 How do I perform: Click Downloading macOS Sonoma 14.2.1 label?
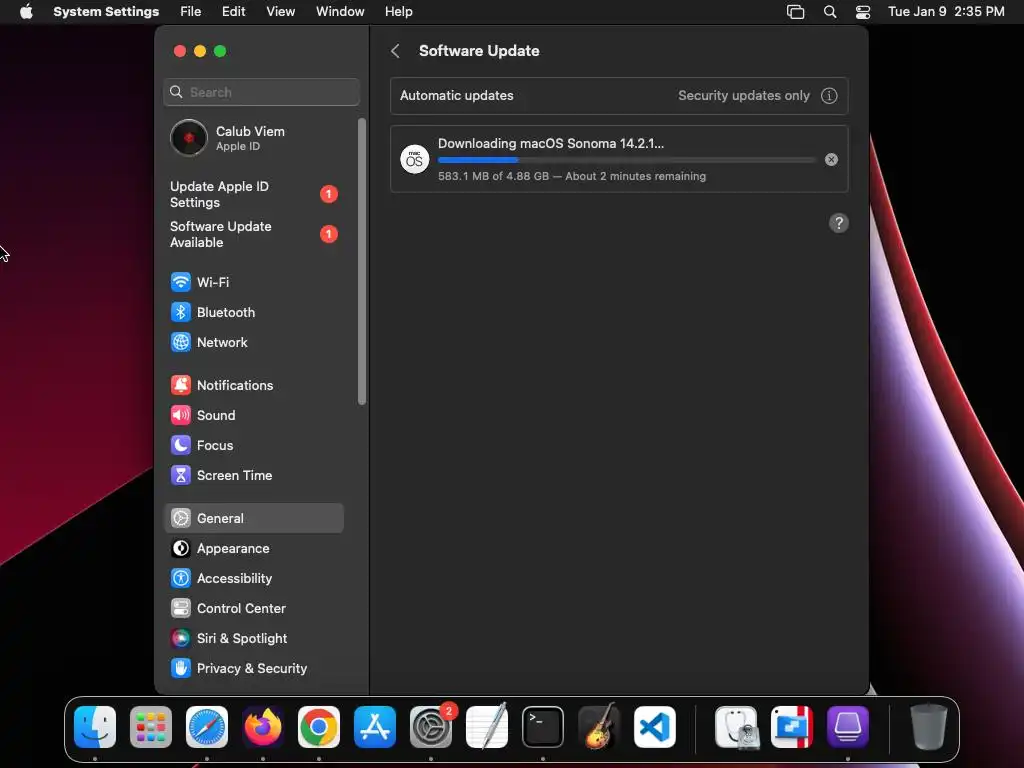point(551,144)
